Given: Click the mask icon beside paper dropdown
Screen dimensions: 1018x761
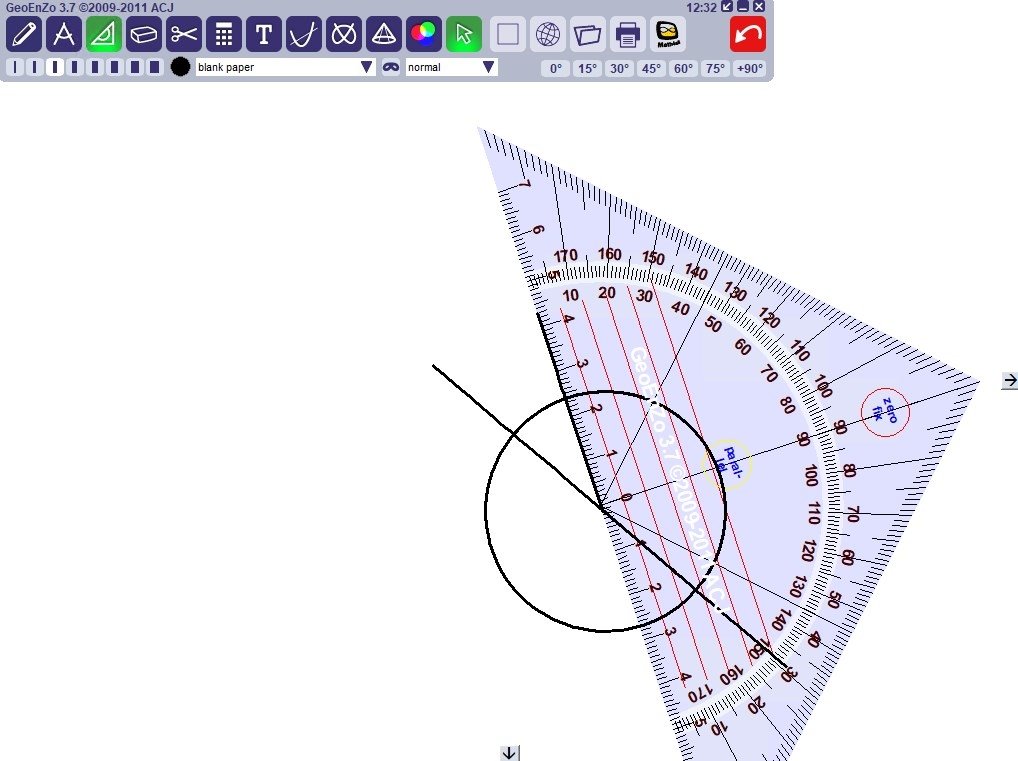Looking at the screenshot, I should (x=391, y=67).
